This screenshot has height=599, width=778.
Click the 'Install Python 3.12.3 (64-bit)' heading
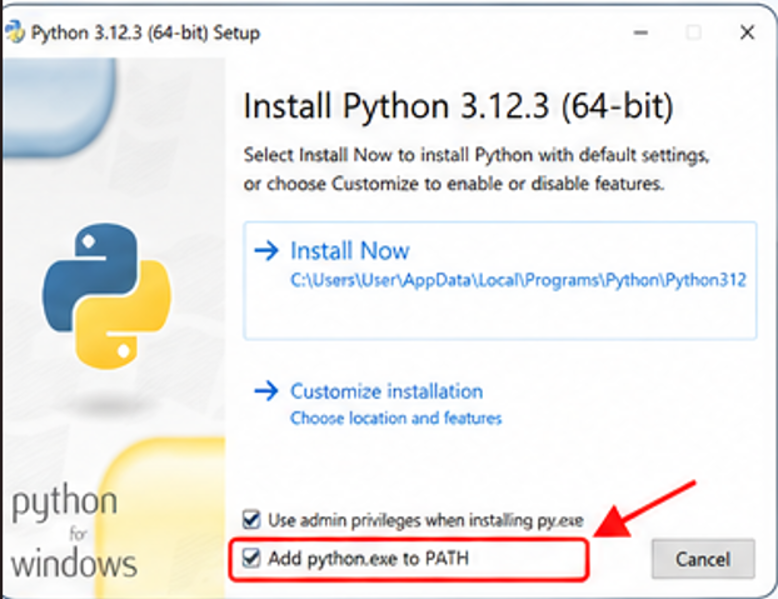point(458,106)
